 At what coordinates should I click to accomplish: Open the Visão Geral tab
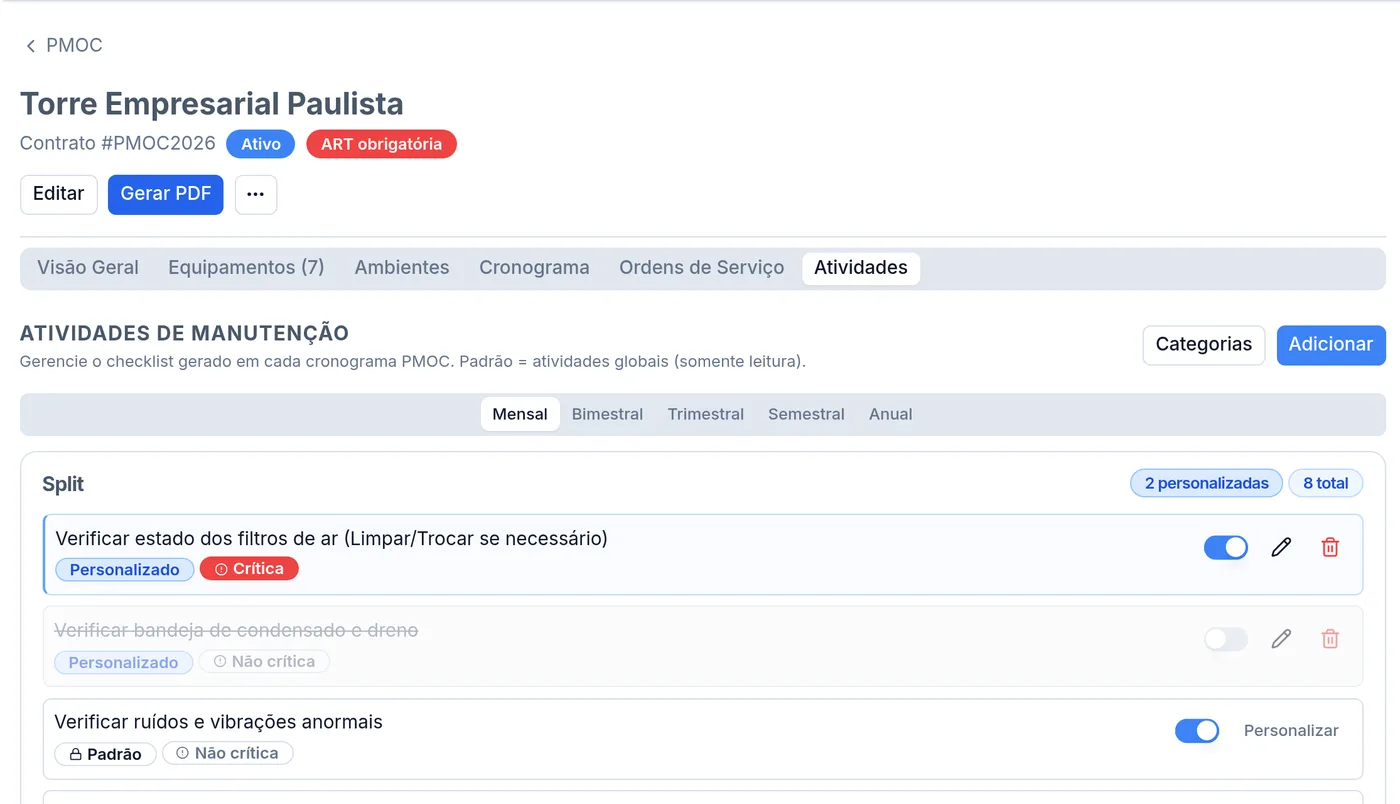tap(88, 268)
